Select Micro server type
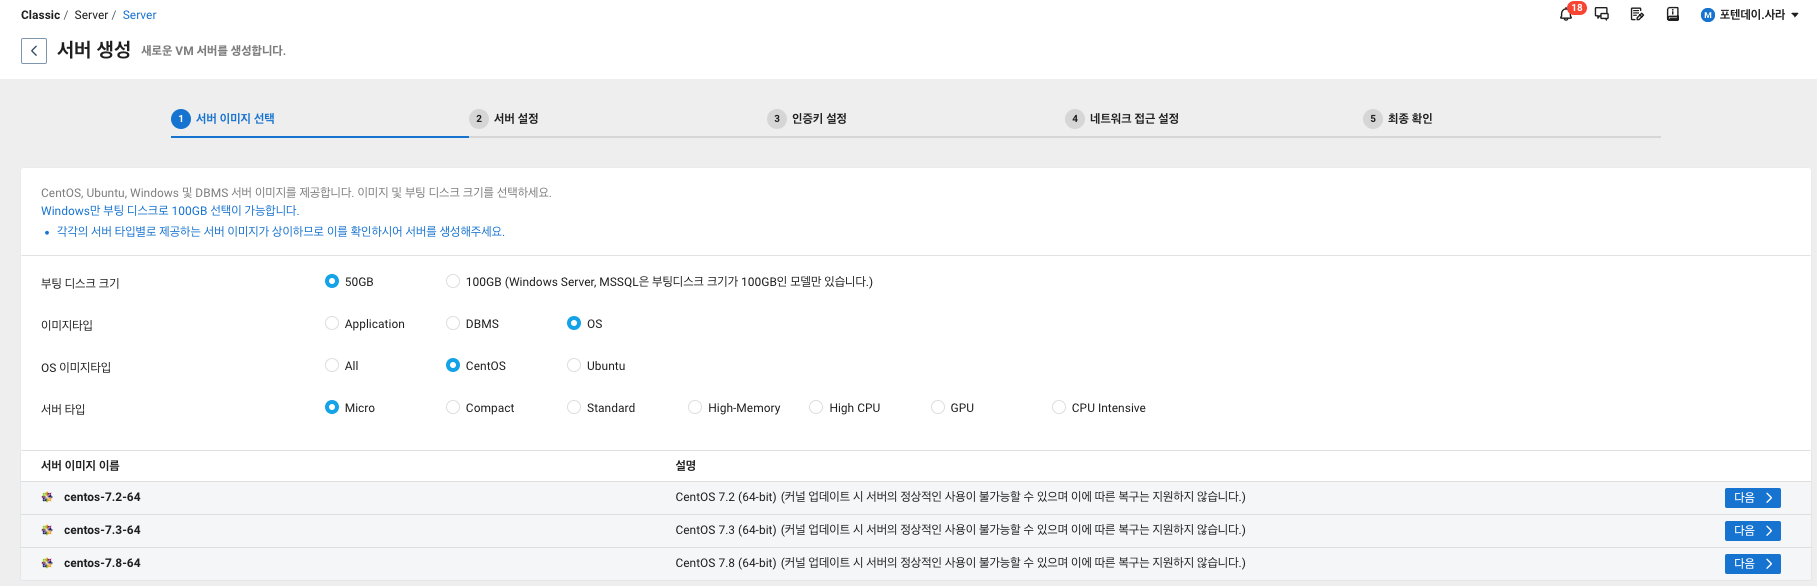Viewport: 1817px width, 586px height. pos(332,407)
